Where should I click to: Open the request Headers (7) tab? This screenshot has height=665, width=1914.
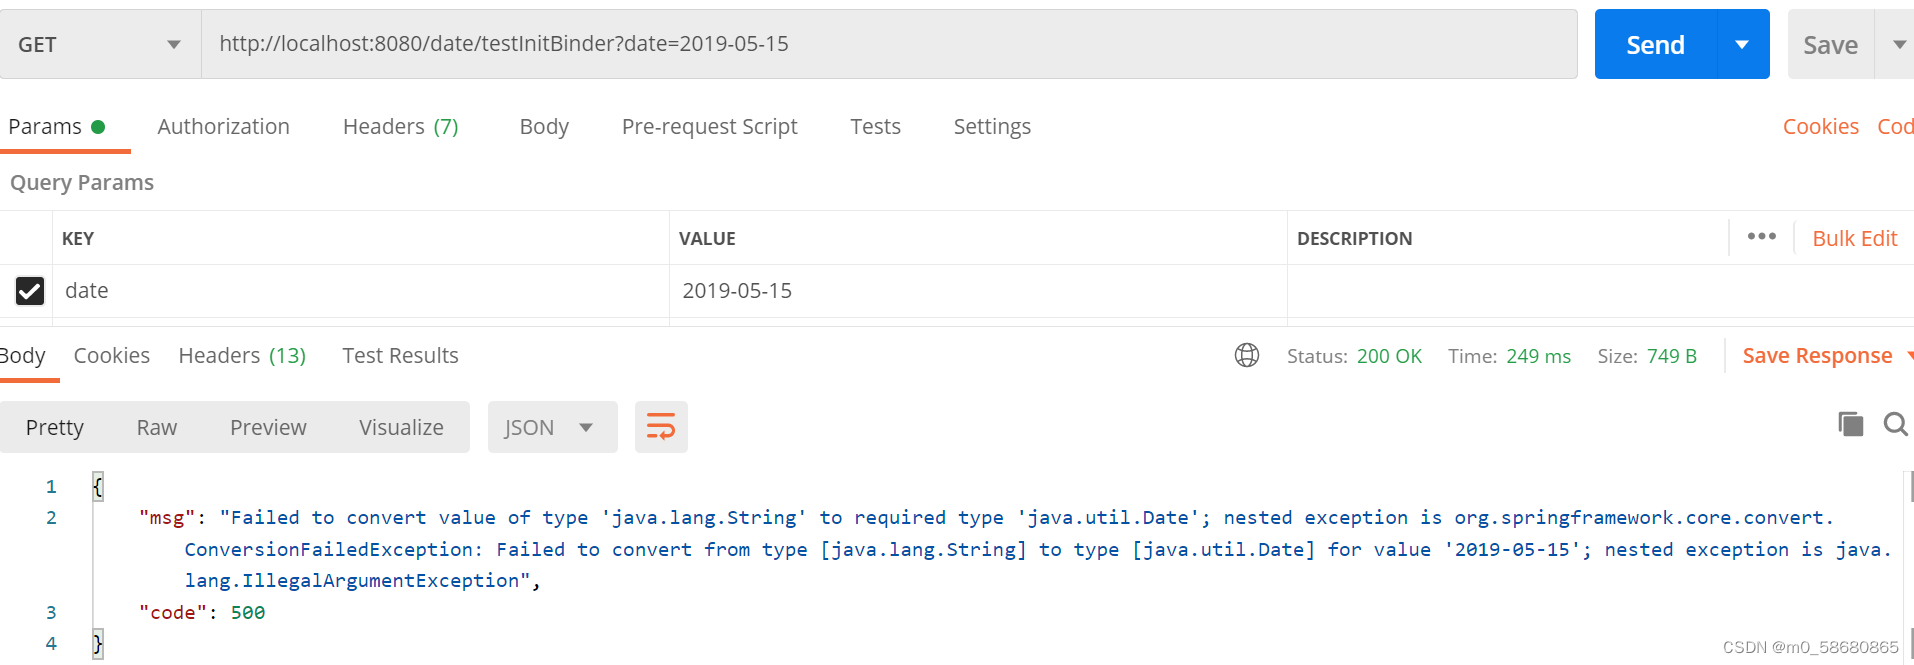pyautogui.click(x=400, y=127)
